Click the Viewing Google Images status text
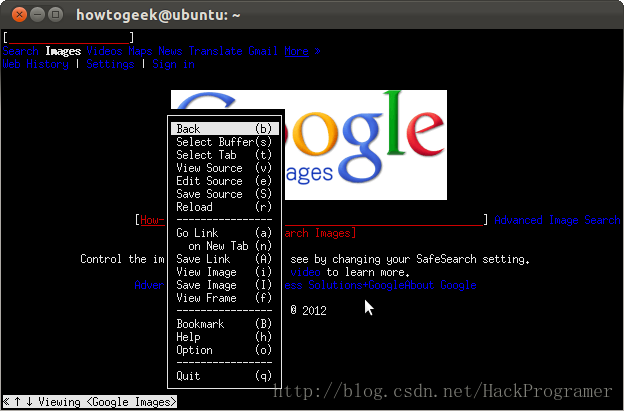The image size is (624, 411). coord(107,402)
